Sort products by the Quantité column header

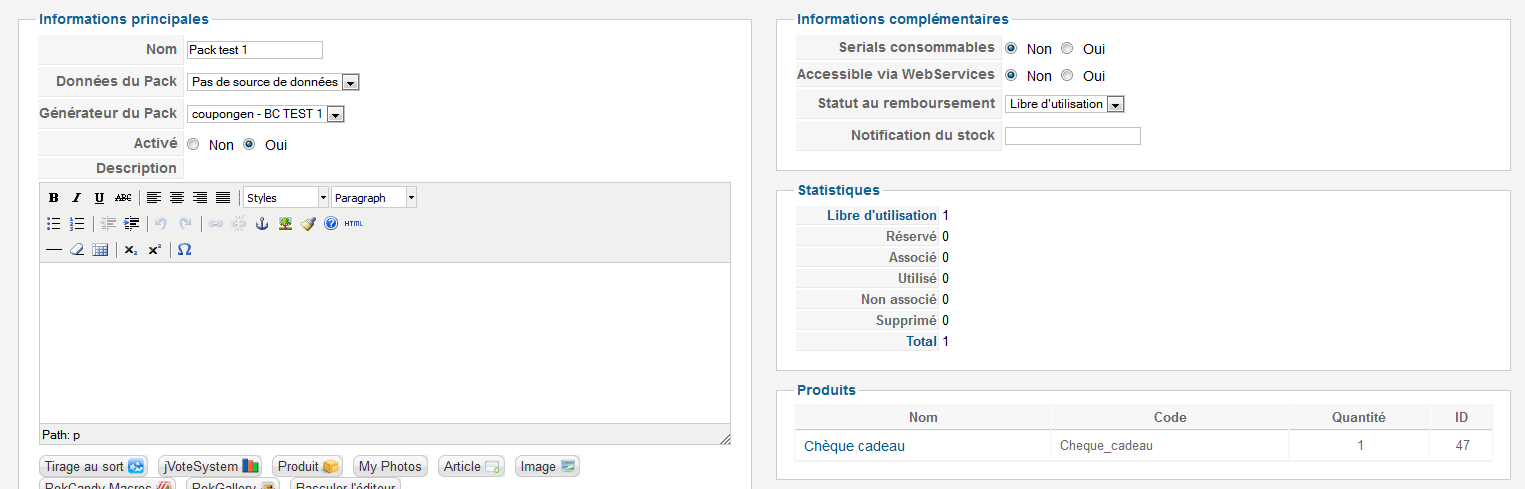pyautogui.click(x=1359, y=417)
